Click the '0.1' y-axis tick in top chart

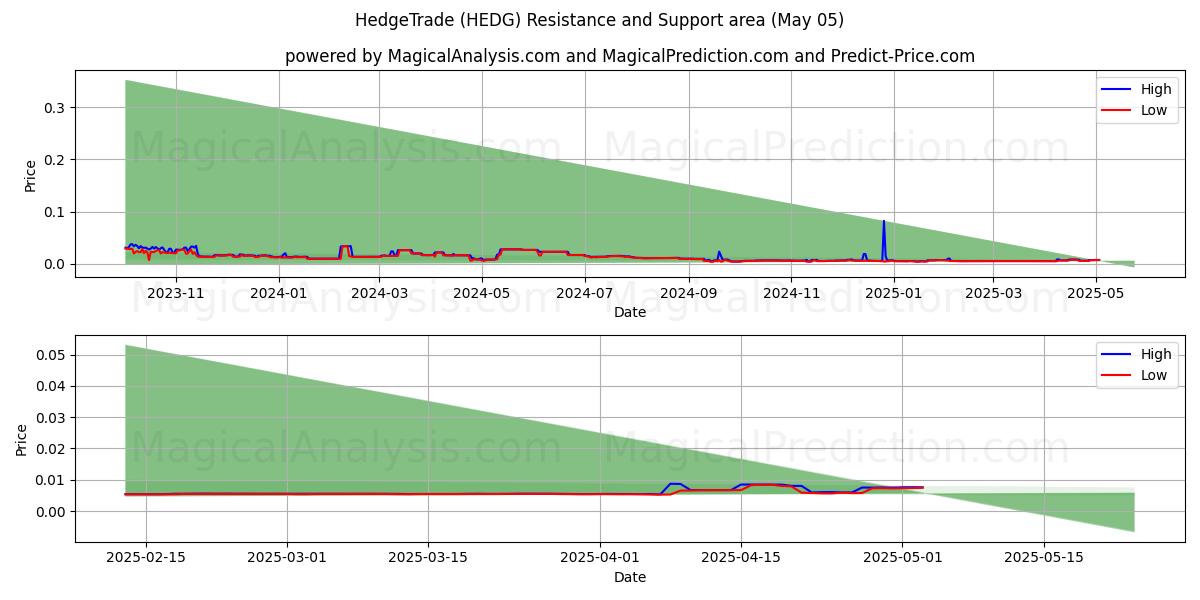click(x=56, y=212)
